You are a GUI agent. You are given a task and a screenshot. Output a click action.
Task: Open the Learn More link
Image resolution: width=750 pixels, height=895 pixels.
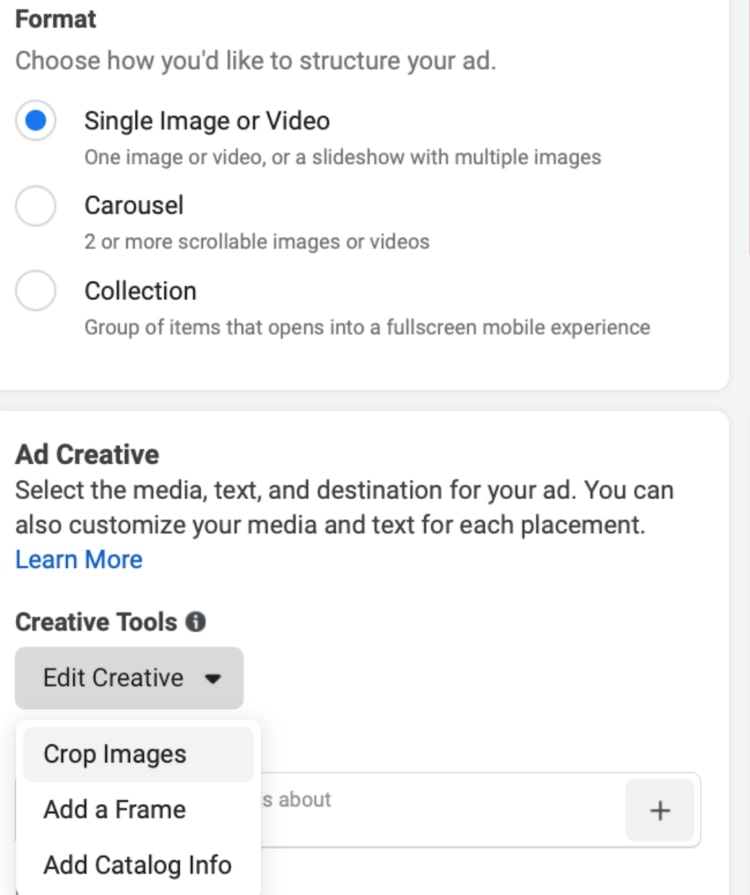[79, 559]
